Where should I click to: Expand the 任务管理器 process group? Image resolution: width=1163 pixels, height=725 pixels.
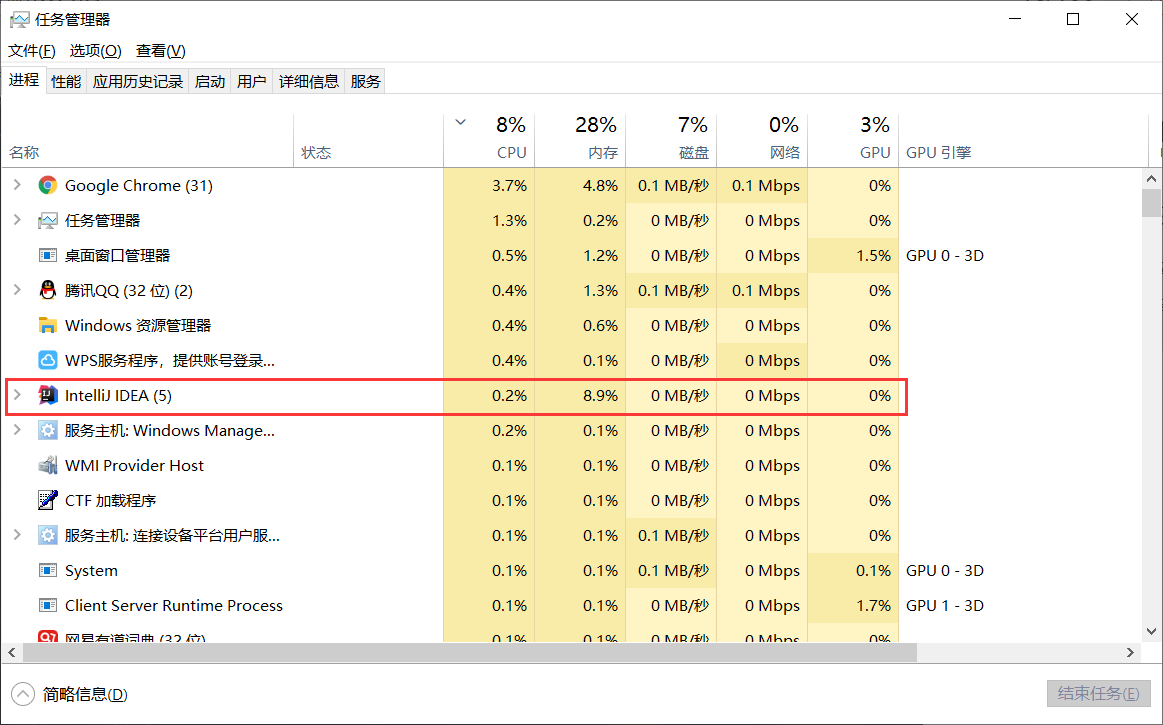pyautogui.click(x=17, y=220)
